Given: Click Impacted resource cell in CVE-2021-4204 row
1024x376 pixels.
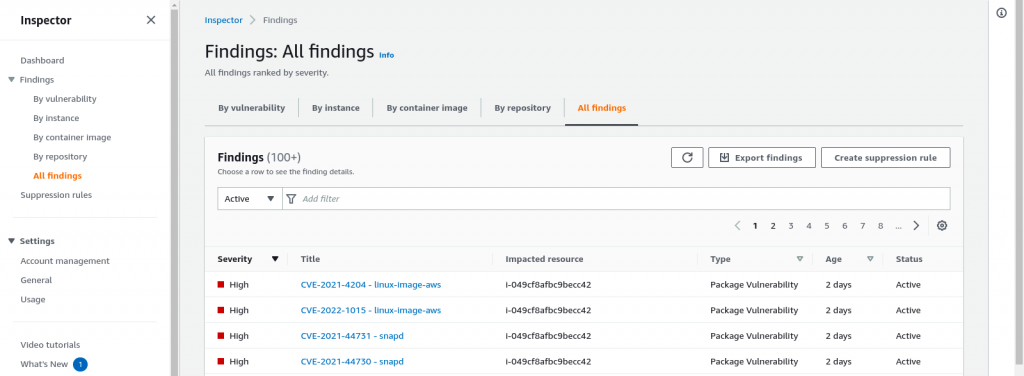Looking at the screenshot, I should 548,285.
